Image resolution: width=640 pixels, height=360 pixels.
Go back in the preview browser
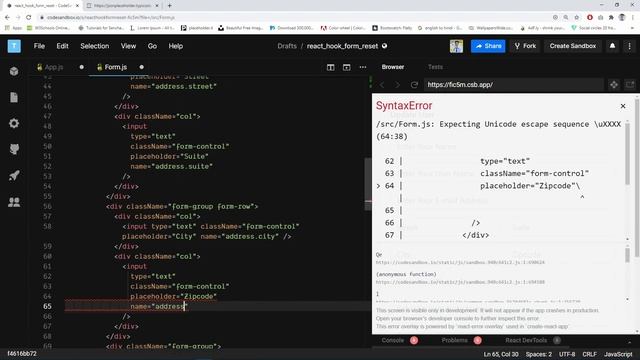point(382,85)
